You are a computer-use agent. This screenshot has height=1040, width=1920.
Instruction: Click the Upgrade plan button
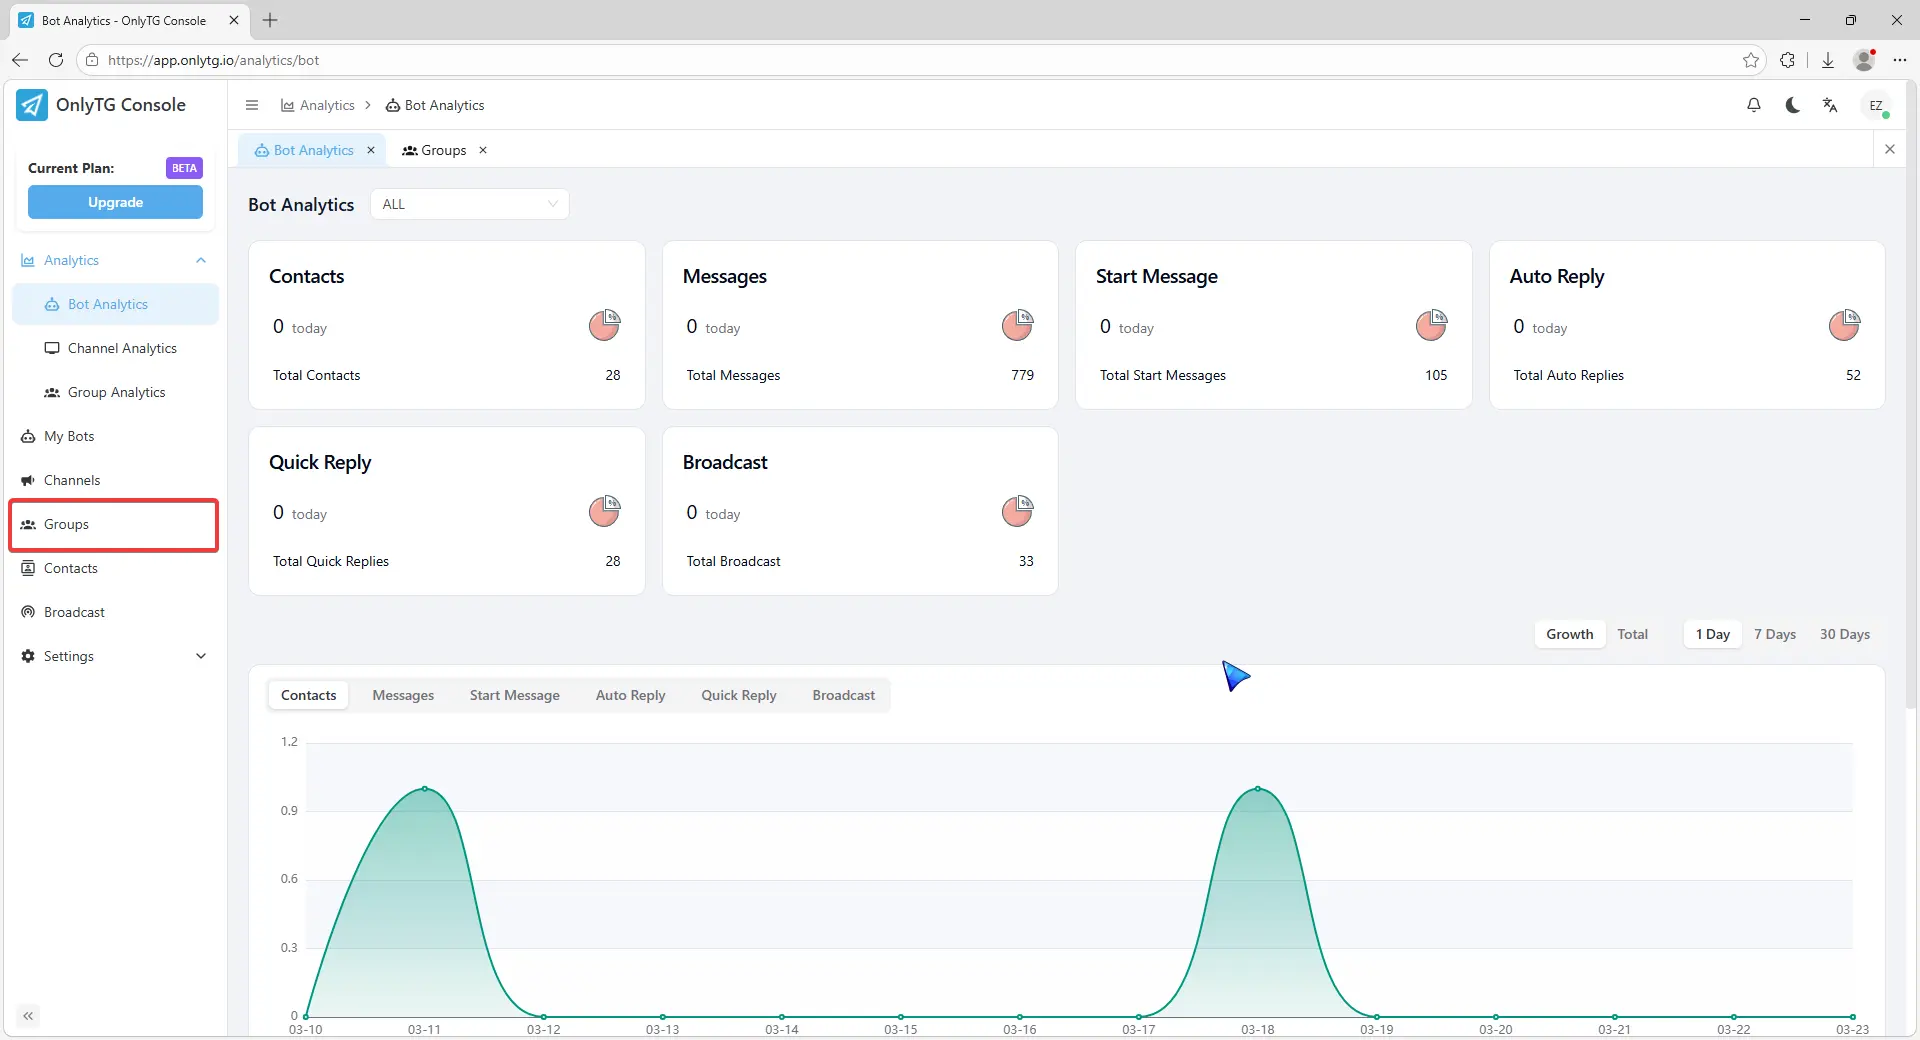pyautogui.click(x=115, y=202)
